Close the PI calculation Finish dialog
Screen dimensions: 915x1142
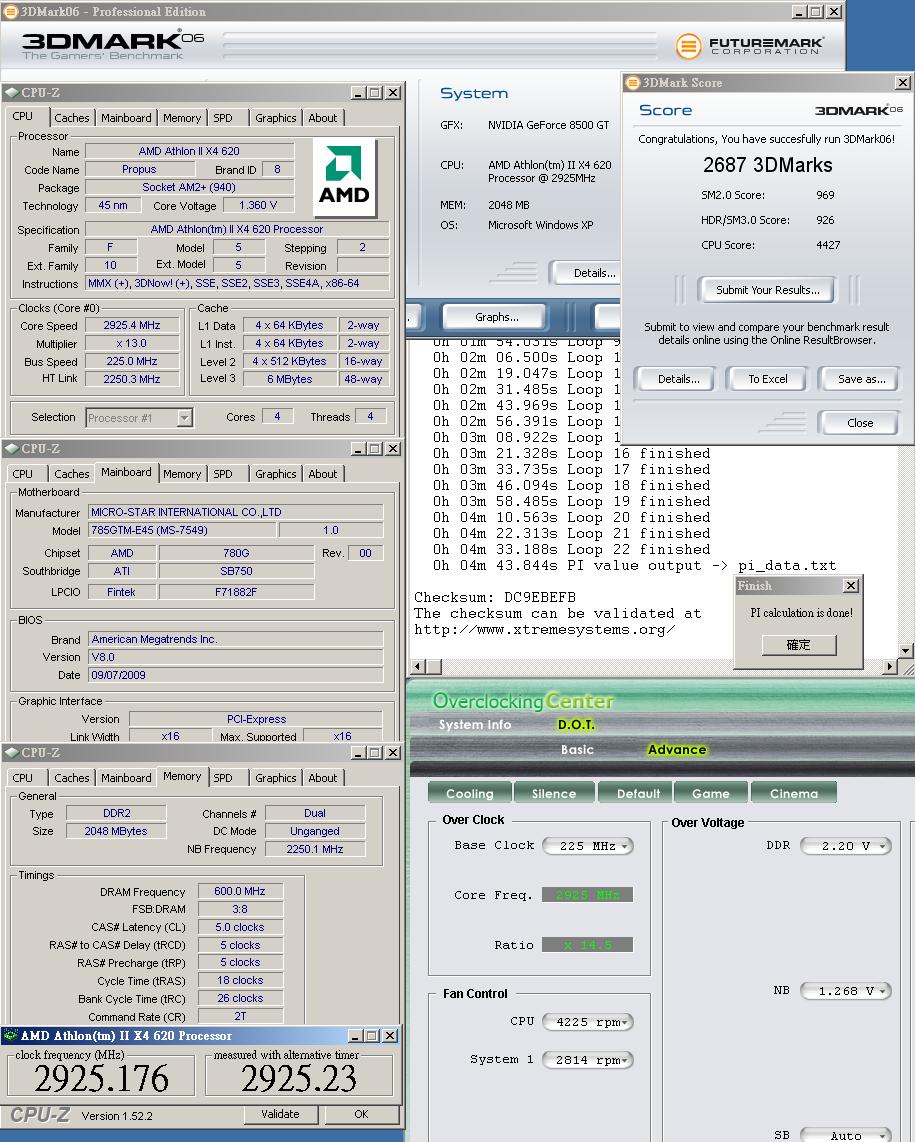(851, 586)
